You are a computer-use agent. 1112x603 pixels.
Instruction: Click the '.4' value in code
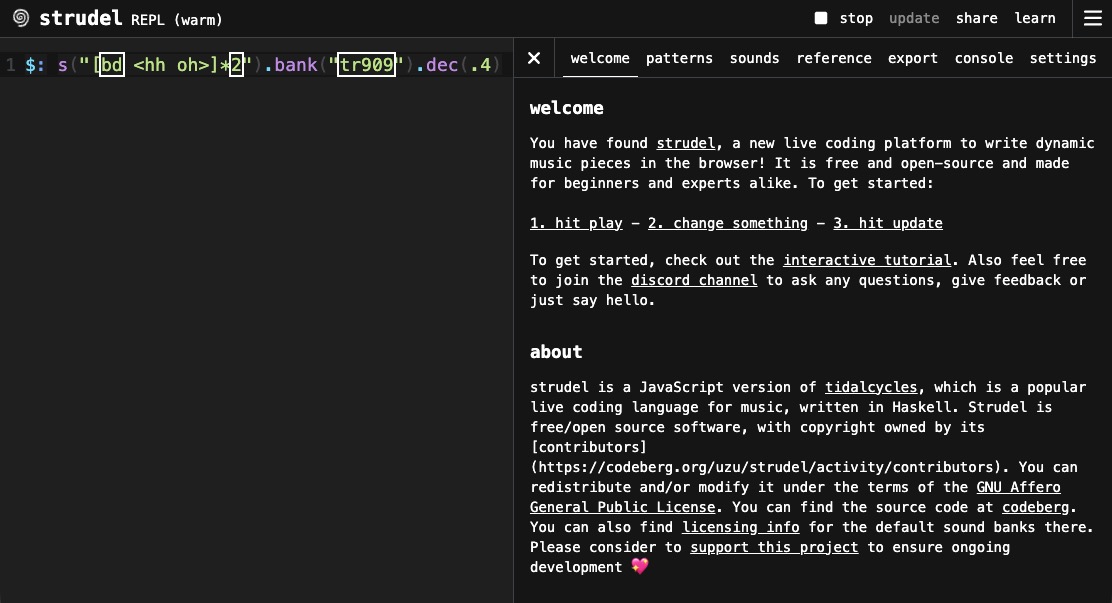click(481, 65)
